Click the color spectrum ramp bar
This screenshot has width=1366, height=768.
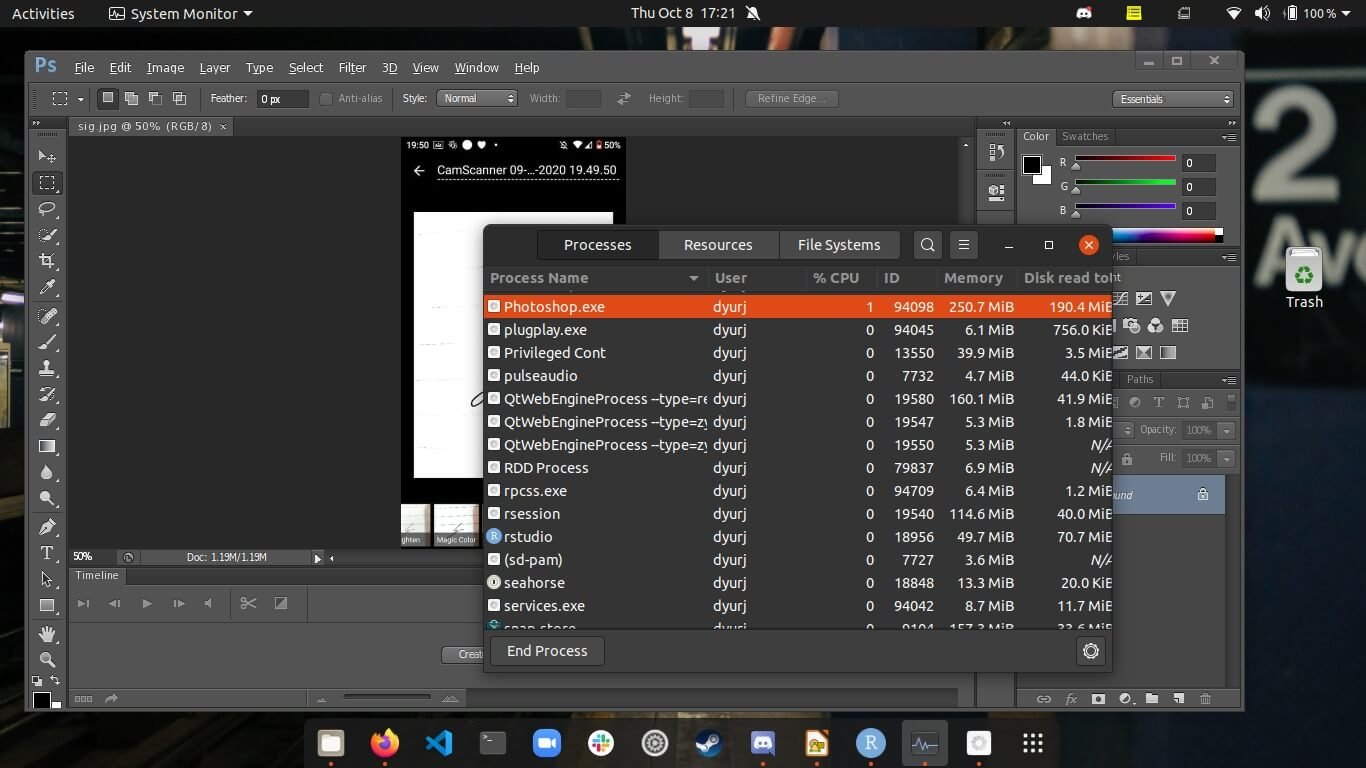(1168, 236)
